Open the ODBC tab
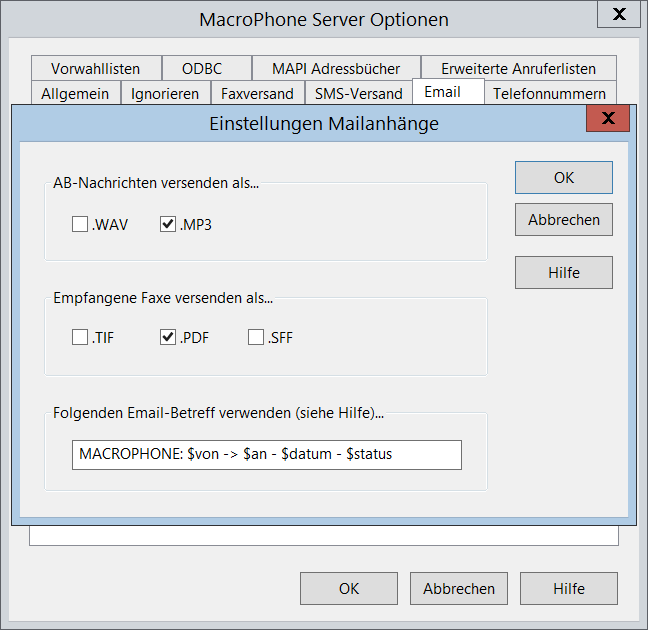The width and height of the screenshot is (648, 630). click(x=202, y=69)
